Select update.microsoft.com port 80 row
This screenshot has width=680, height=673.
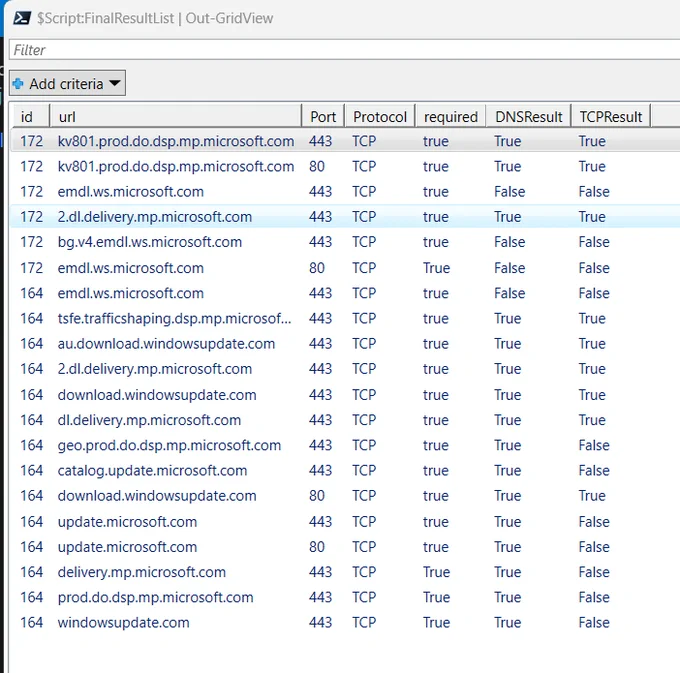tap(345, 547)
